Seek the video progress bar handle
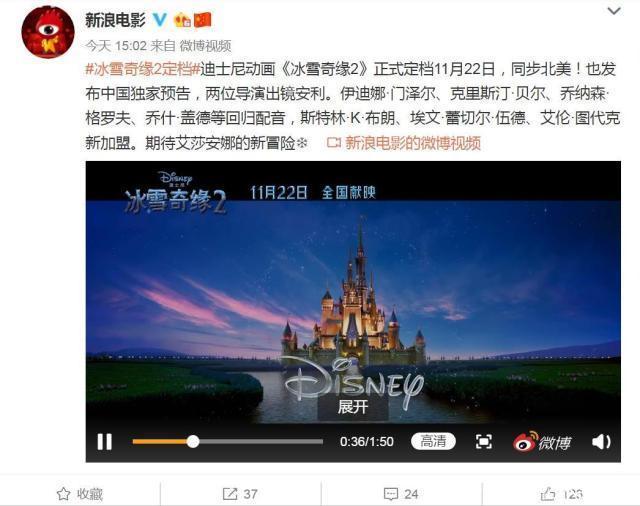Screen dimensions: 640x506 tap(193, 442)
